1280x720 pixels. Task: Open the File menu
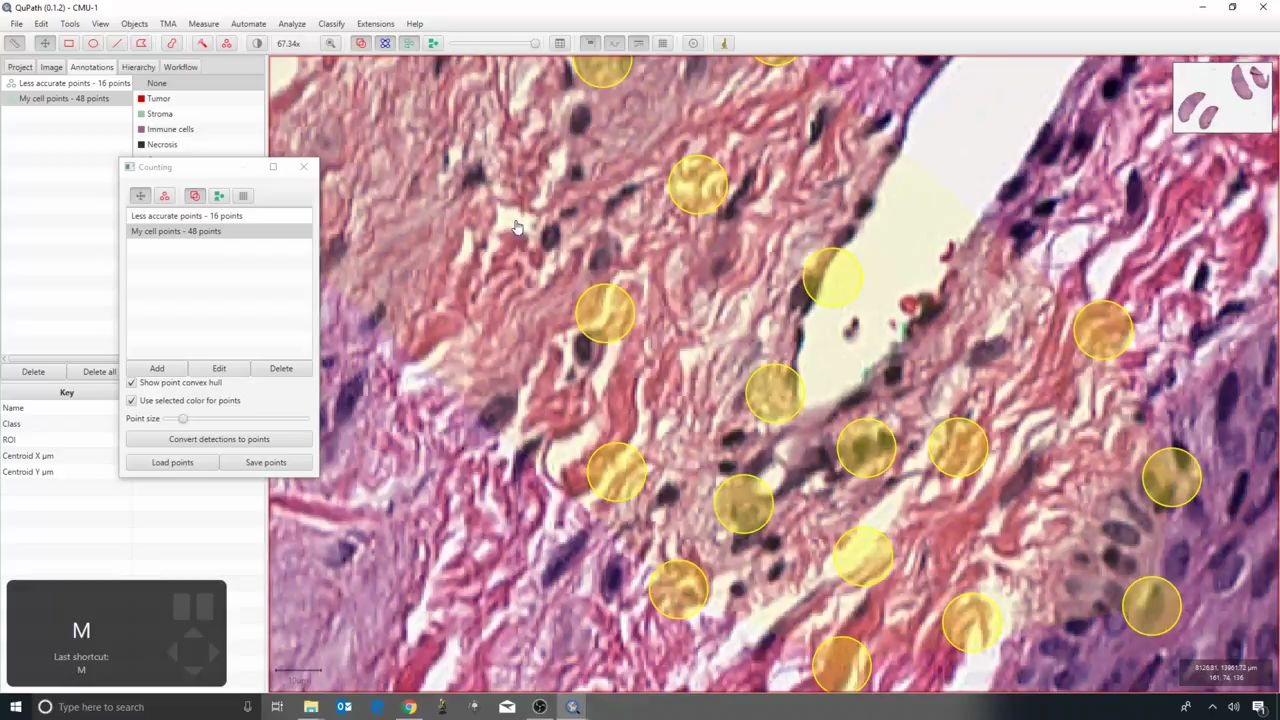(17, 23)
